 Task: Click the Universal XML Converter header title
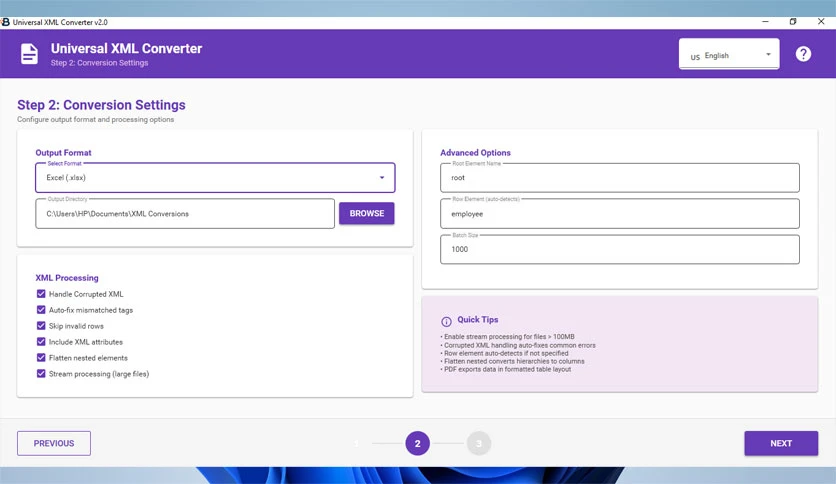click(126, 49)
